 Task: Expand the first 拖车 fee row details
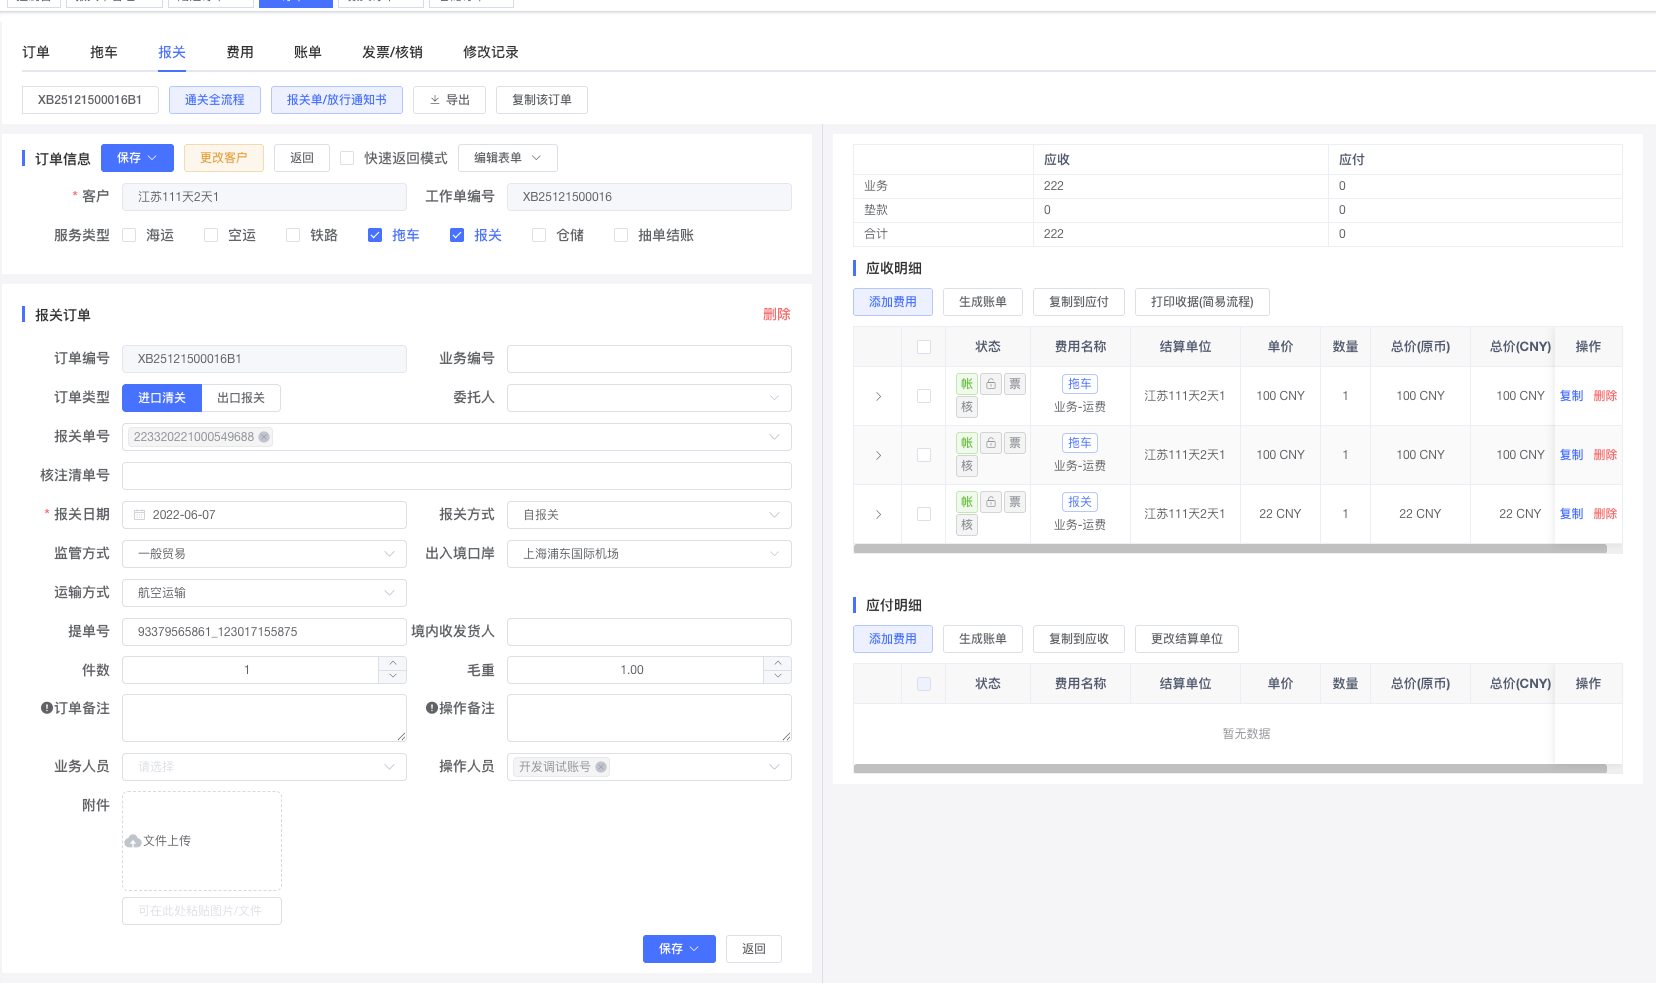pos(877,395)
